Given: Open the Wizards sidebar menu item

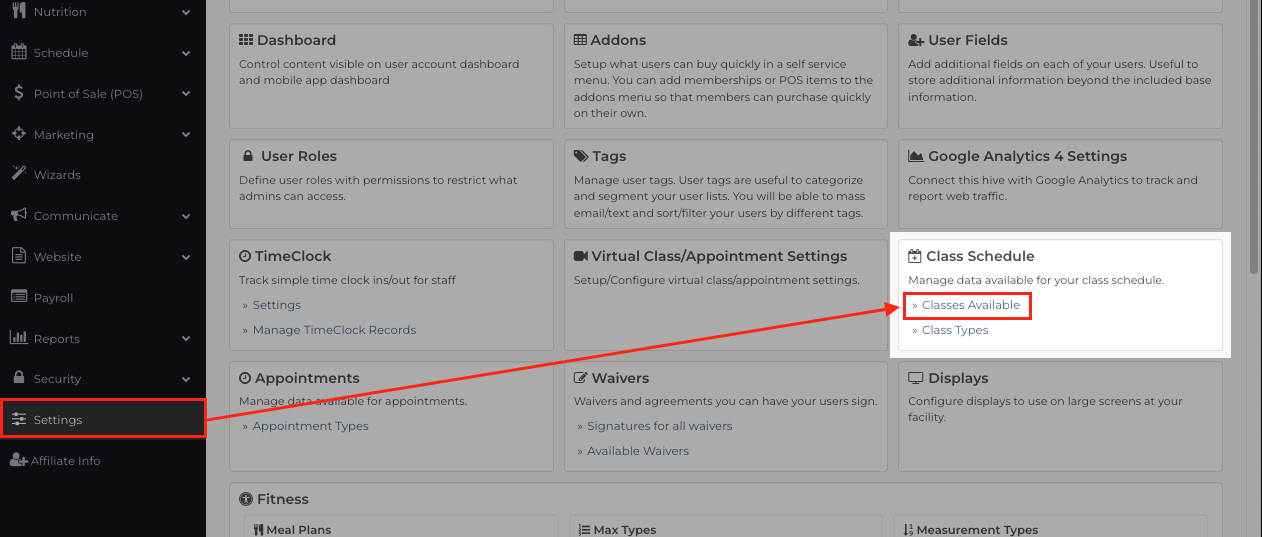Looking at the screenshot, I should click(102, 174).
